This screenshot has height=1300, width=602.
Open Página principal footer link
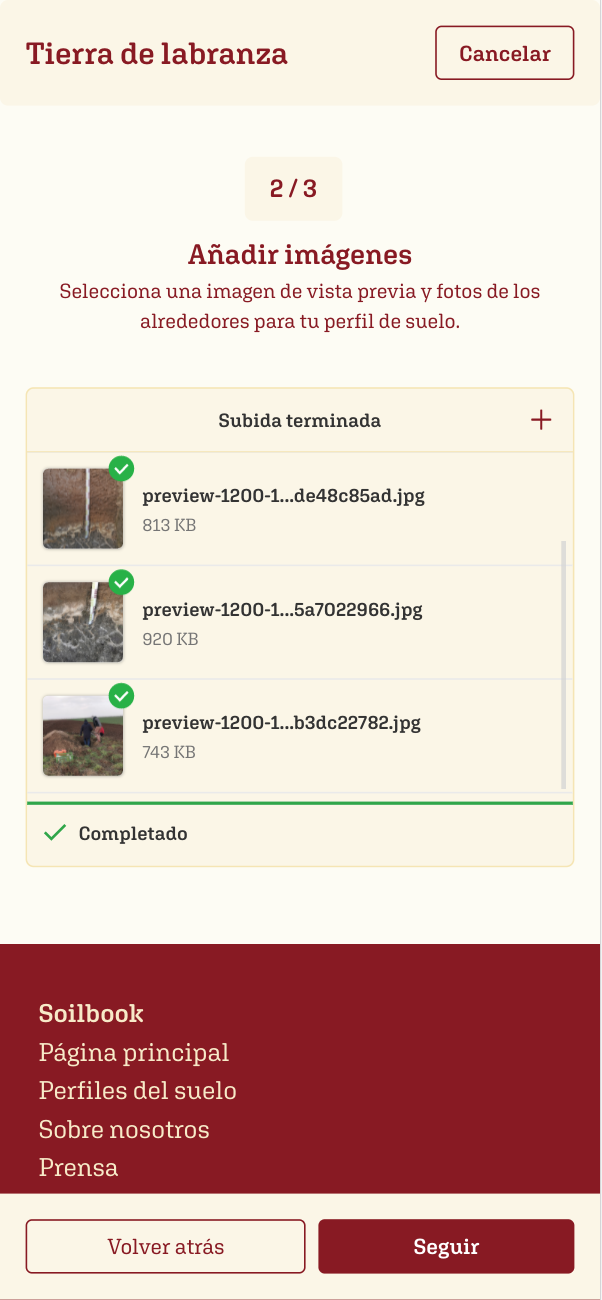click(134, 1053)
